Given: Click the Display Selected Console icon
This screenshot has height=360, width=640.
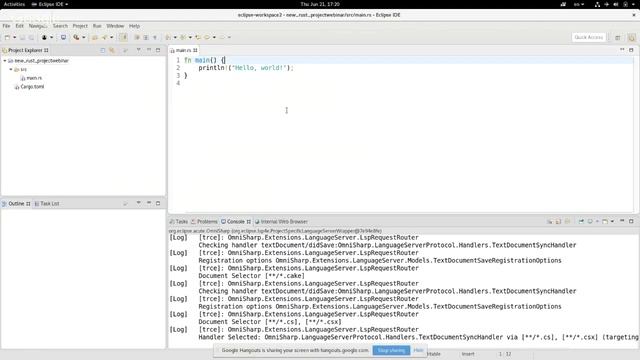Looking at the screenshot, I should click(590, 221).
